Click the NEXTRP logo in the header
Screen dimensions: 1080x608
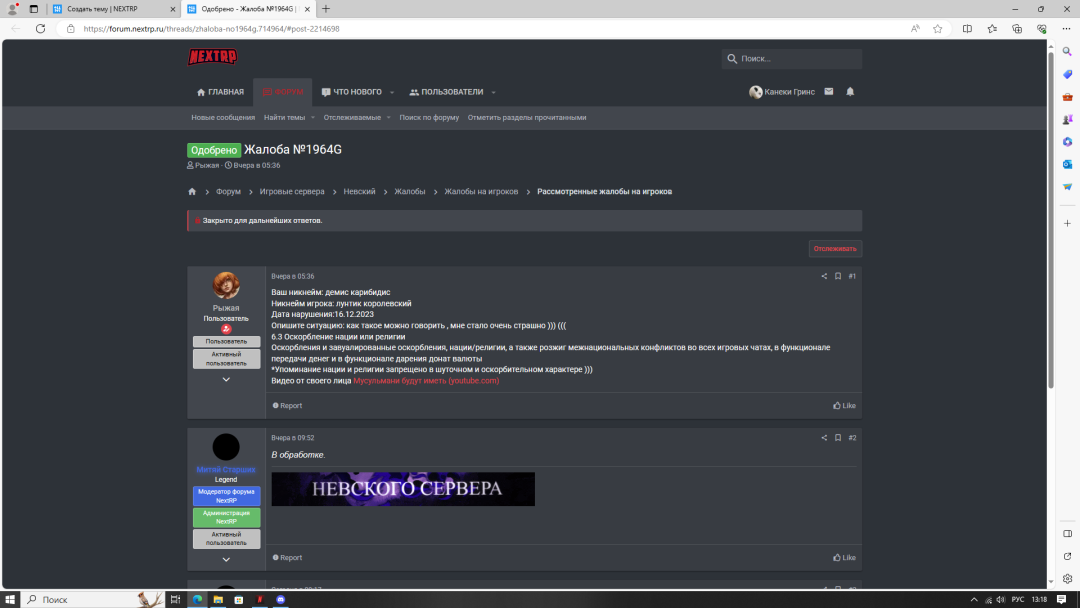tap(212, 57)
